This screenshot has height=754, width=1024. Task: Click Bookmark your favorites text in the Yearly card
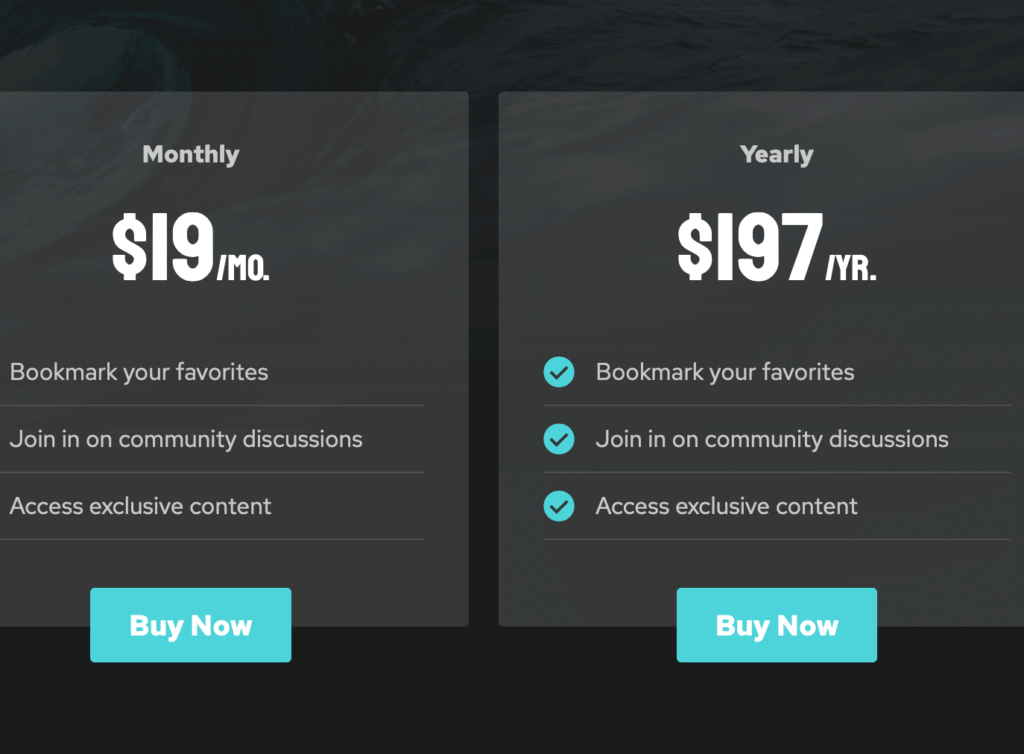[x=725, y=372]
